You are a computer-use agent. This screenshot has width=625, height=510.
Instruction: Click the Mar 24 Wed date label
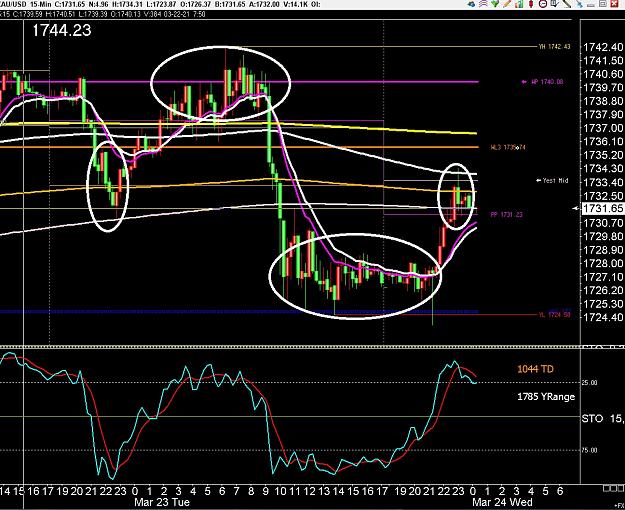click(502, 502)
